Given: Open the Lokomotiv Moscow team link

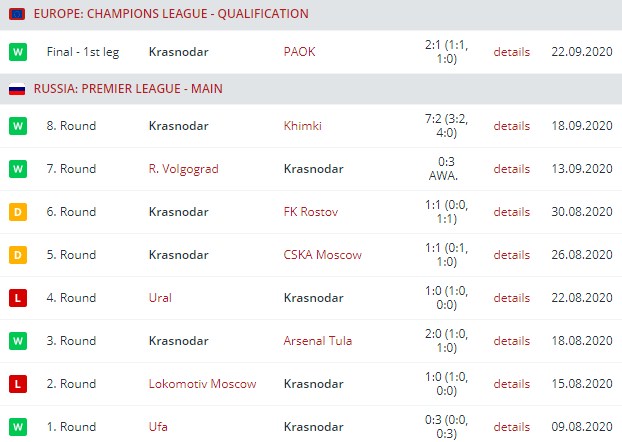Looking at the screenshot, I should [202, 384].
